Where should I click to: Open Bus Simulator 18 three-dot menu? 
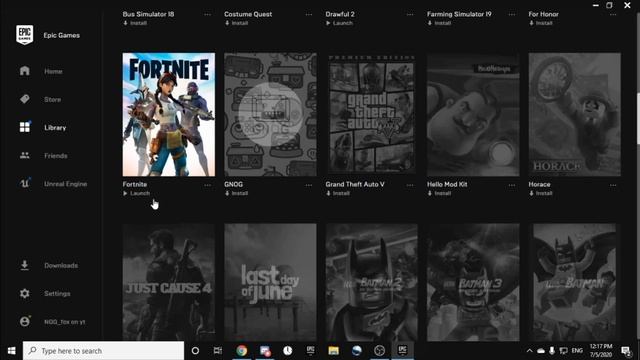207,15
